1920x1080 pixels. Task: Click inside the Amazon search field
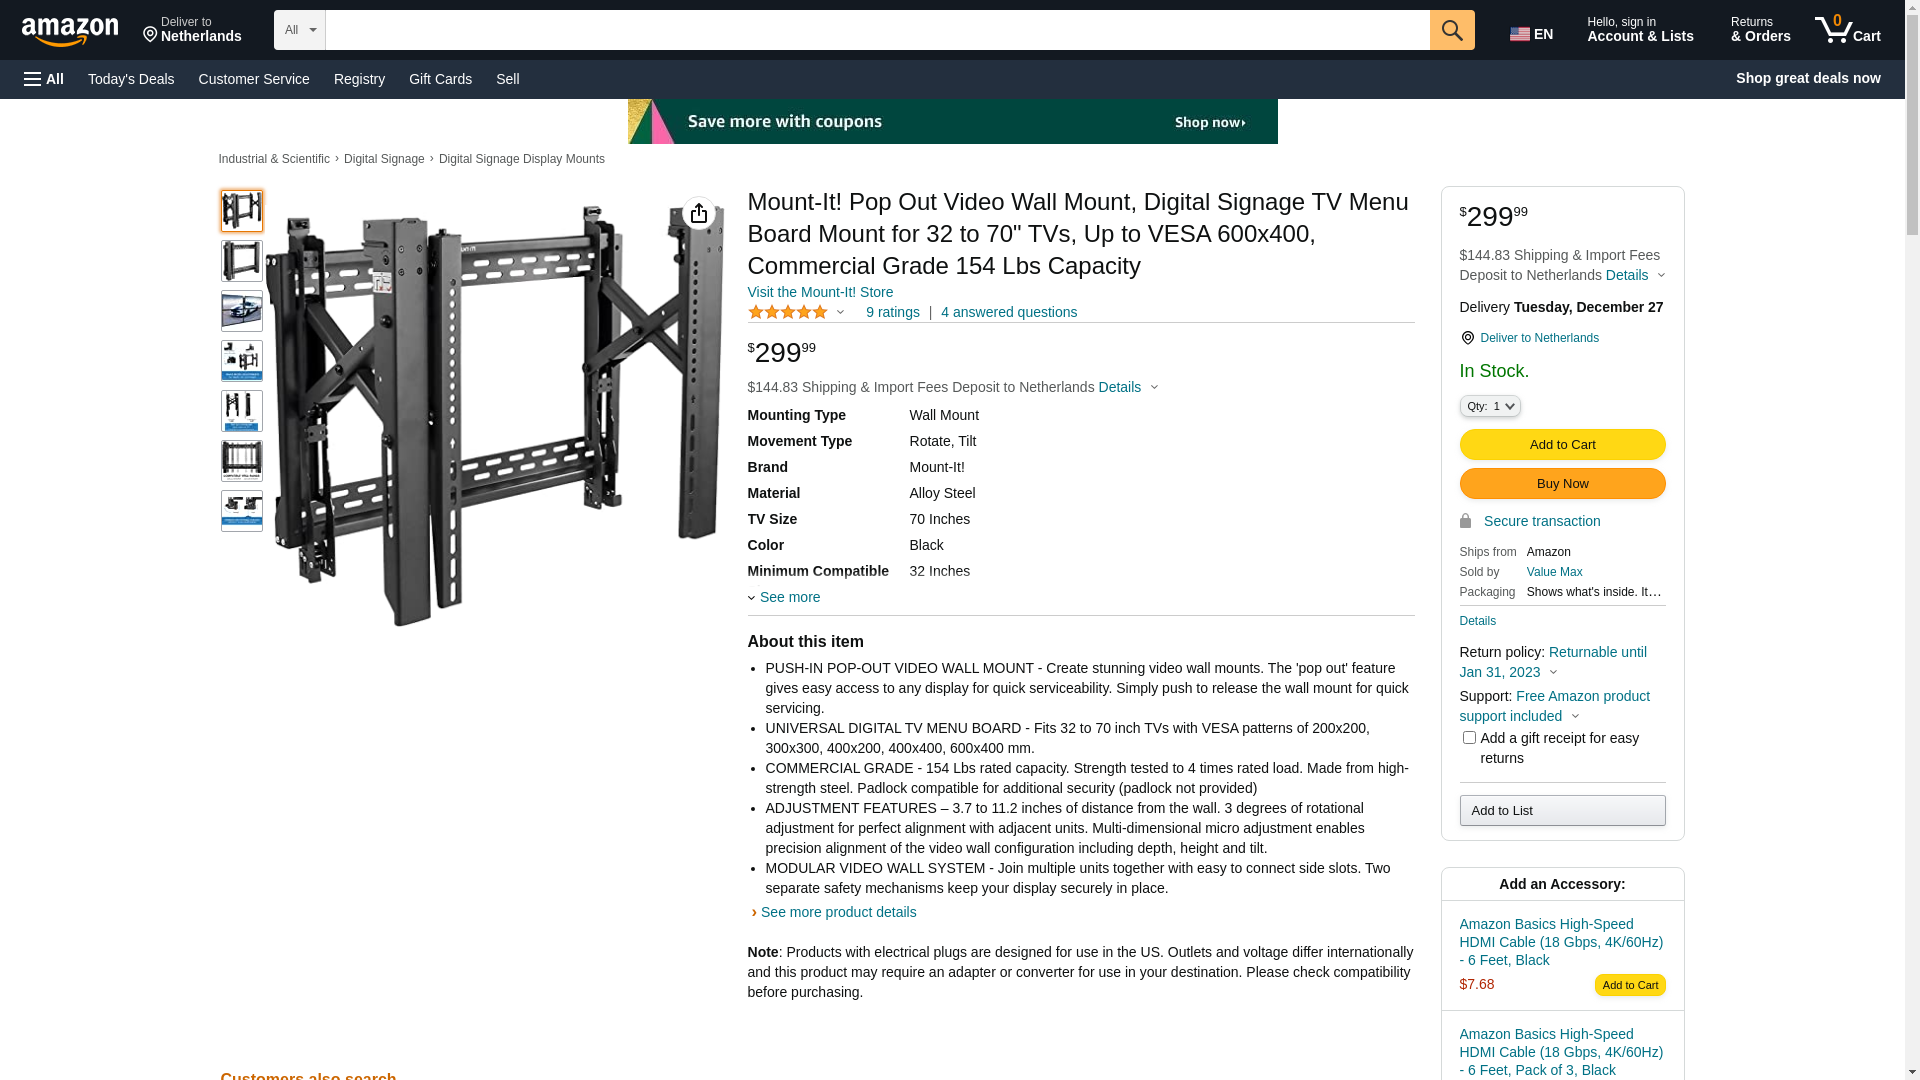coord(877,30)
